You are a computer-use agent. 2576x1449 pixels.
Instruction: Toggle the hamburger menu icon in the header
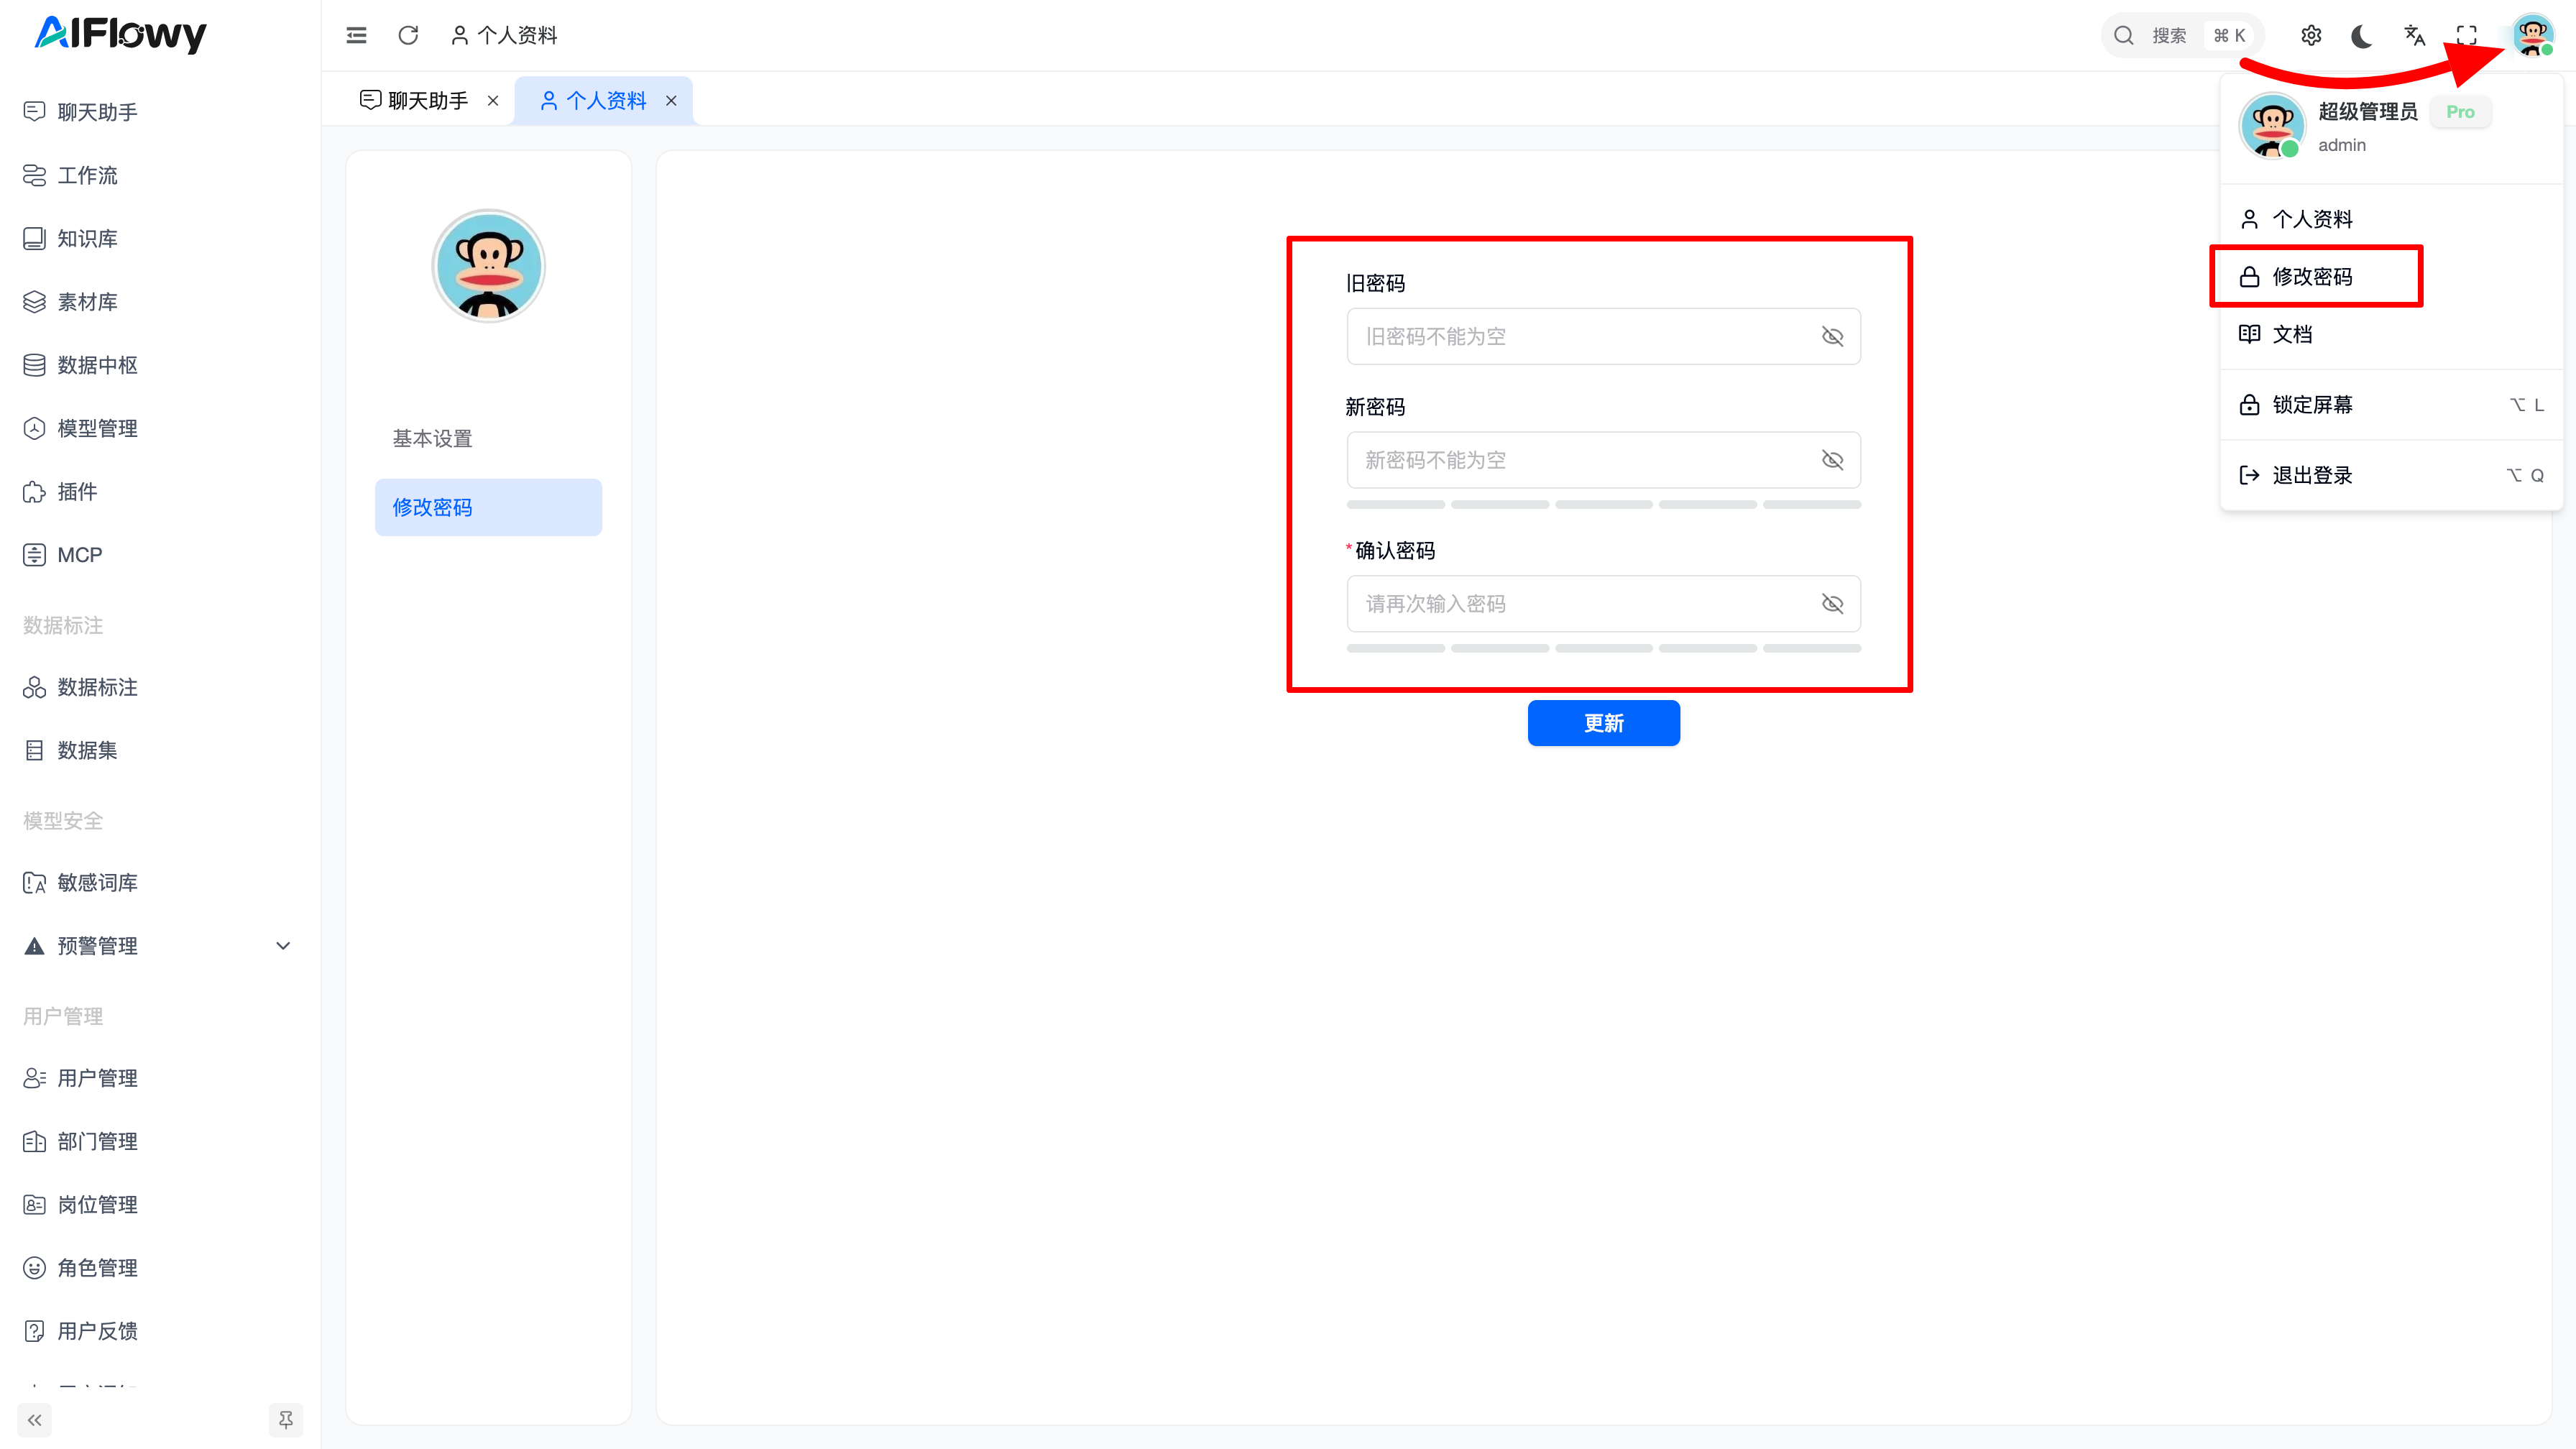pyautogui.click(x=356, y=36)
